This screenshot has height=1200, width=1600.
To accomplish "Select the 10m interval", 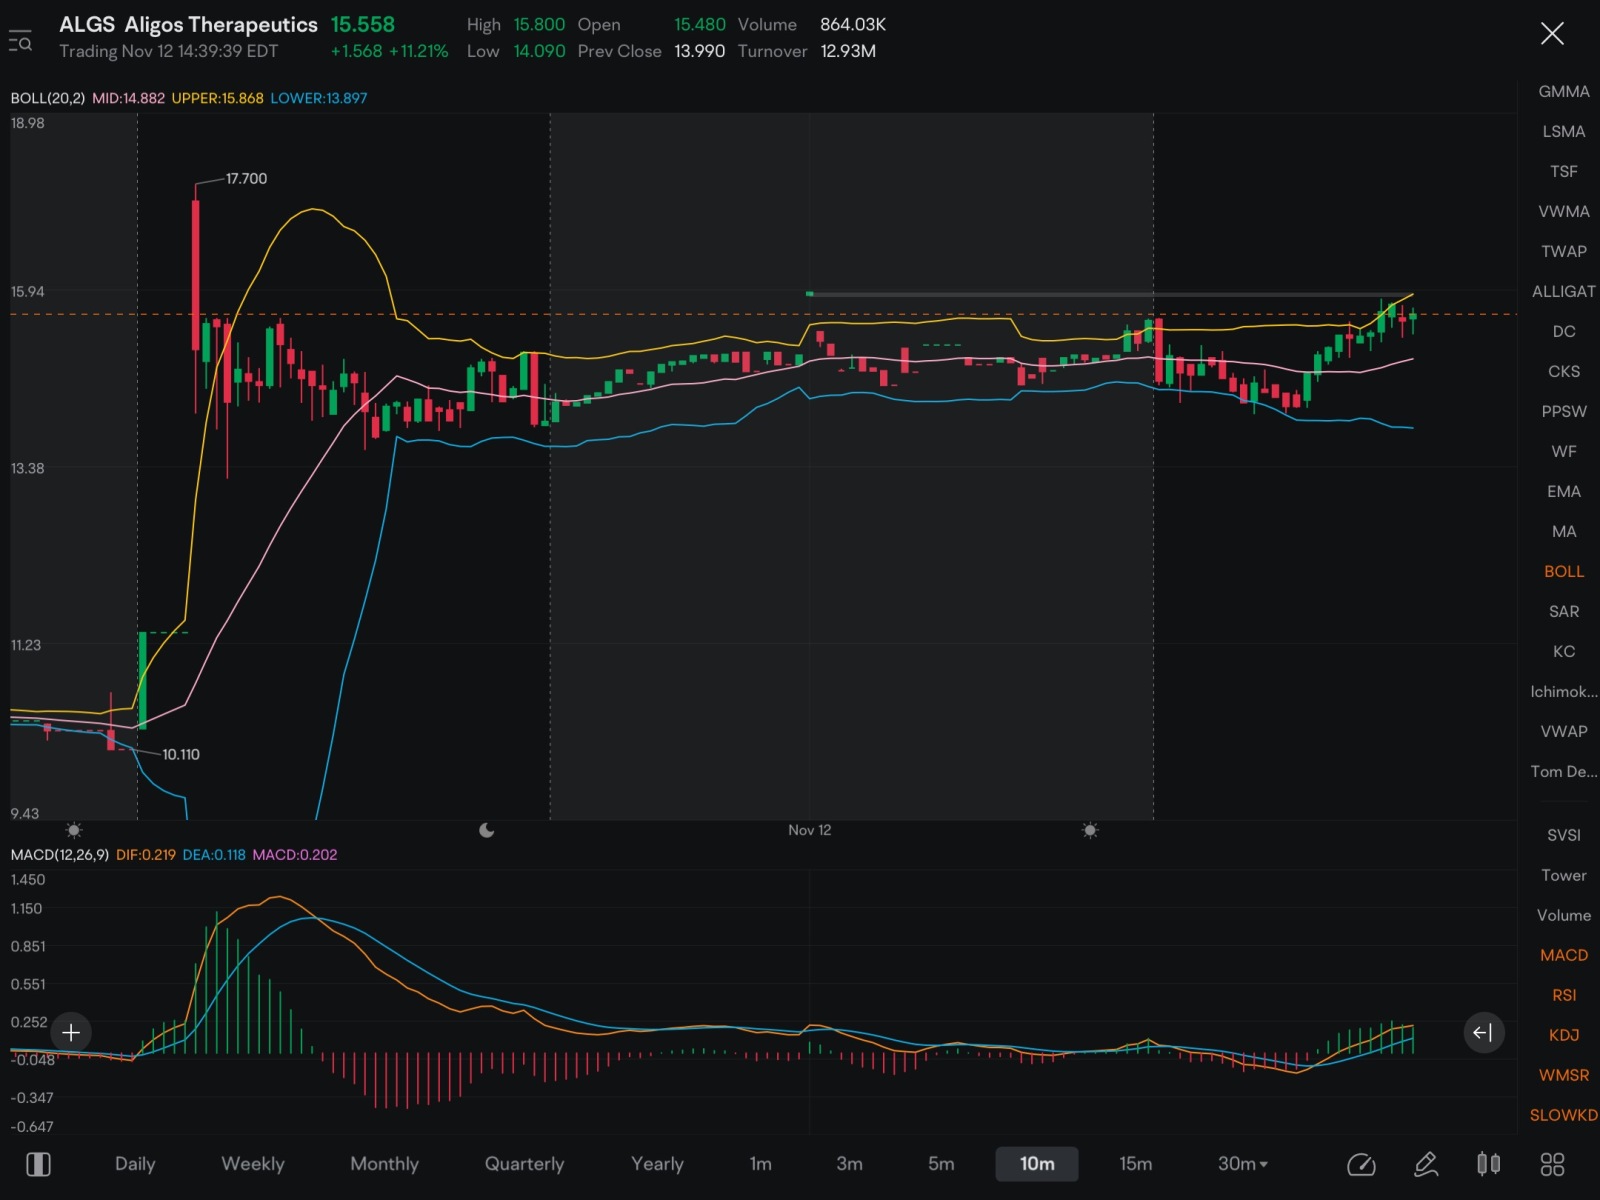I will click(1037, 1164).
